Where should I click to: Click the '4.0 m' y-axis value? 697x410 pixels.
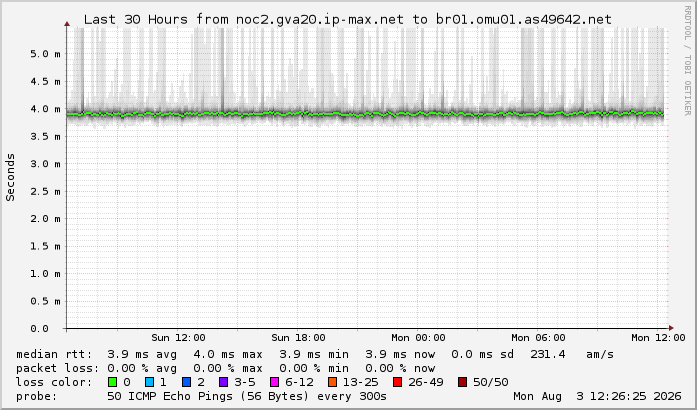point(45,109)
